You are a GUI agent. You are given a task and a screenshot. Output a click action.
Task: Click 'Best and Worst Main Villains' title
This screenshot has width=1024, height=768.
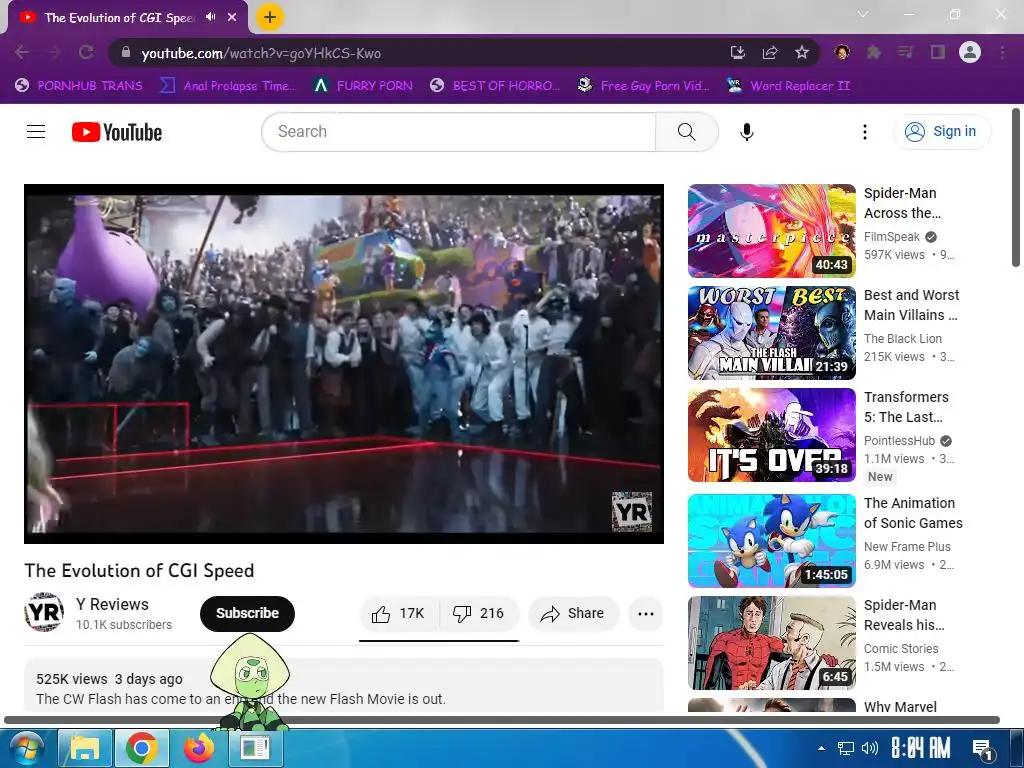point(912,305)
